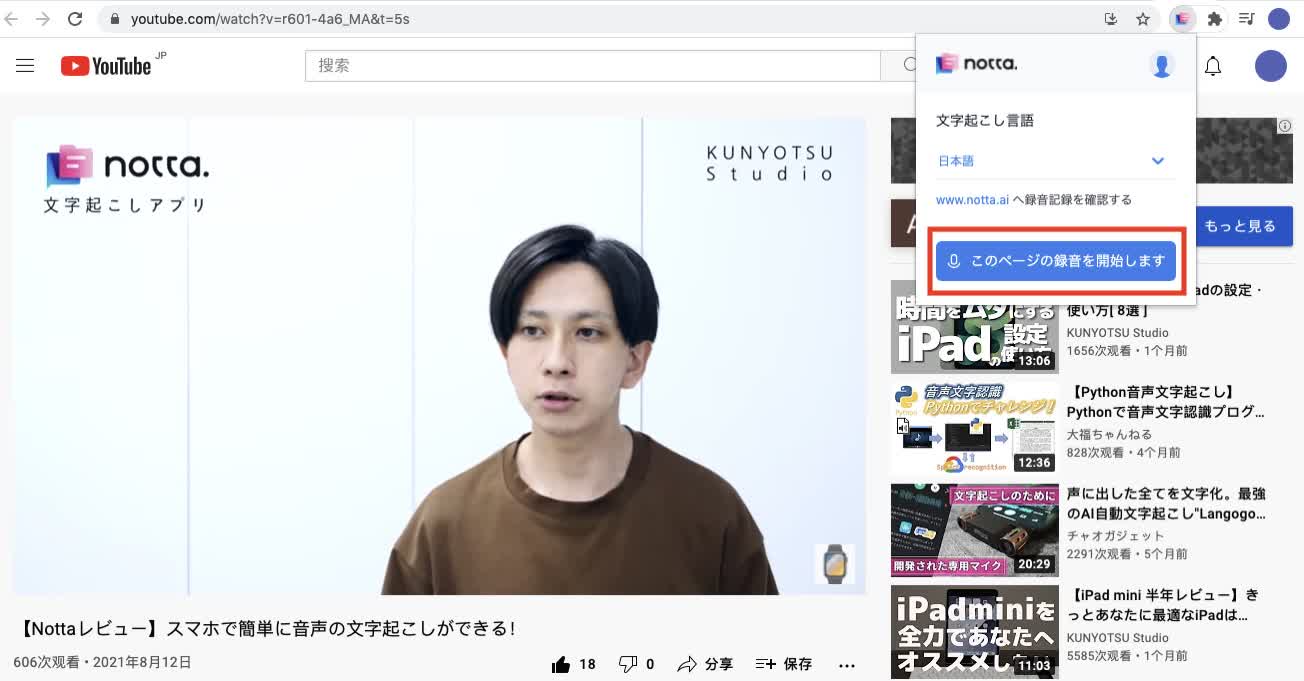This screenshot has height=681, width=1304.
Task: Open the YouTube notifications bell
Action: pyautogui.click(x=1213, y=66)
